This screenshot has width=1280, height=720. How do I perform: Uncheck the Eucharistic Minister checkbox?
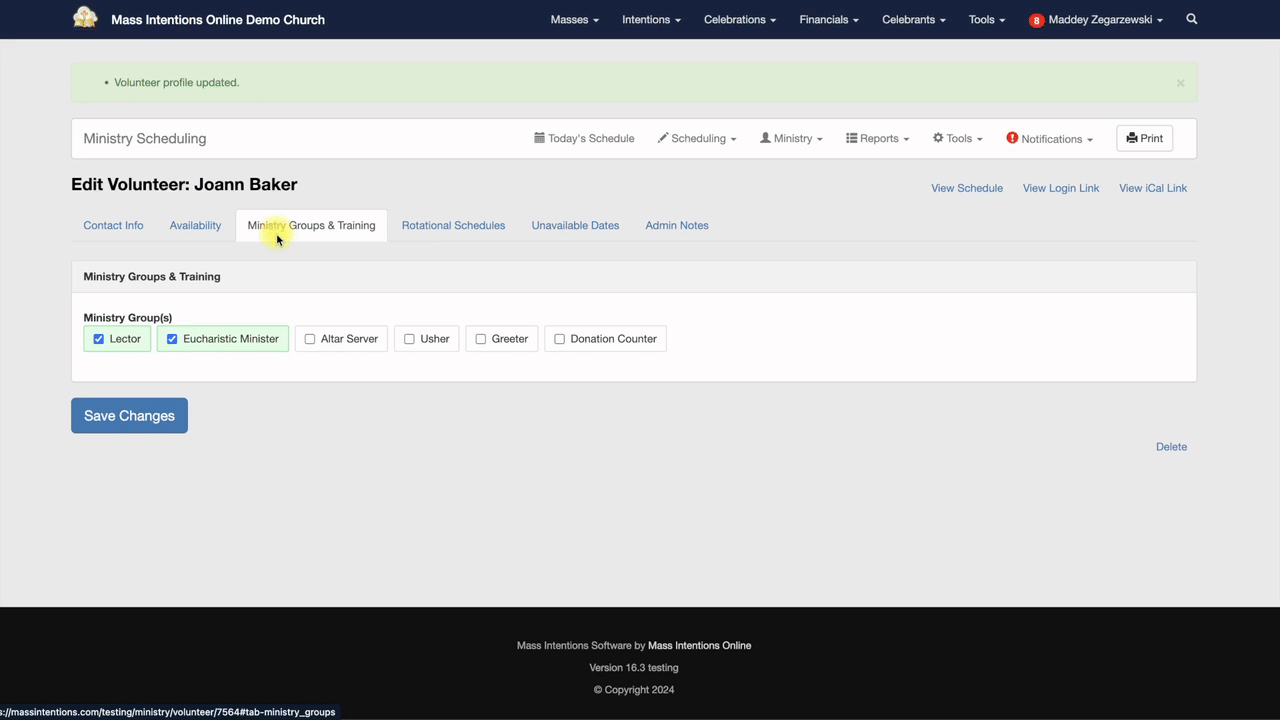(172, 339)
